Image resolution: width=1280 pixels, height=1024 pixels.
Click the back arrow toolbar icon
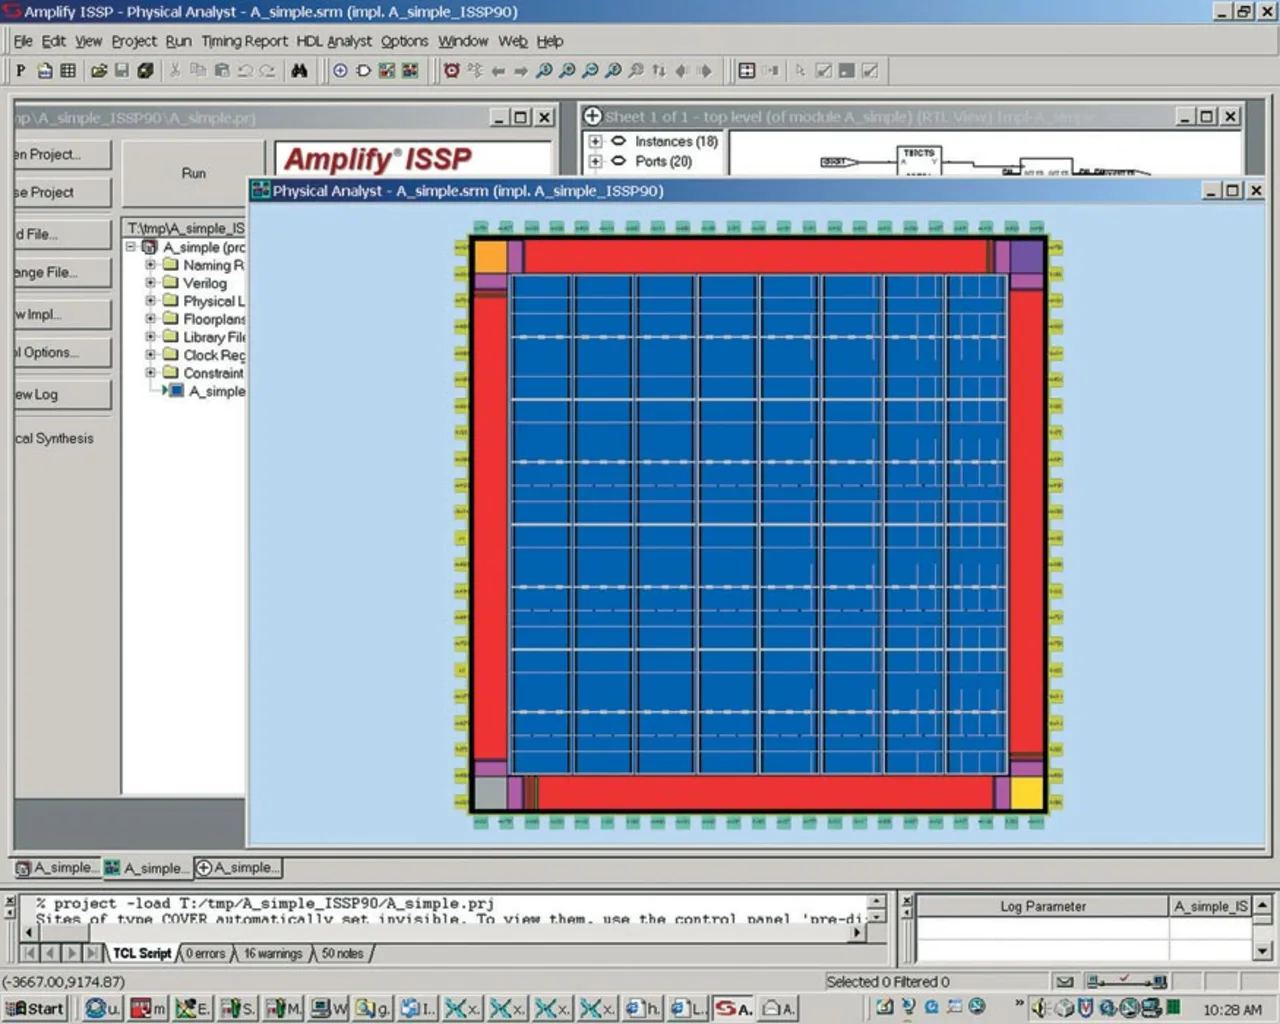(498, 71)
